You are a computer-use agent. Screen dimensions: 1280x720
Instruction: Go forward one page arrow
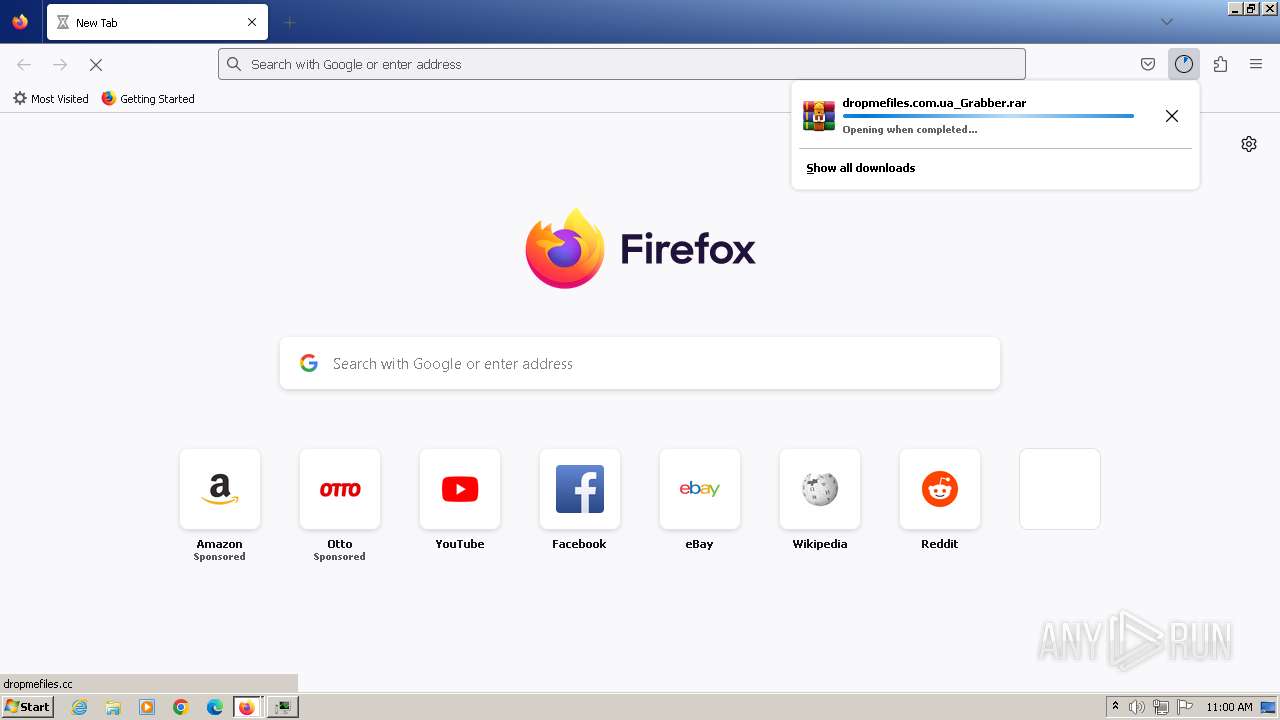coord(60,64)
